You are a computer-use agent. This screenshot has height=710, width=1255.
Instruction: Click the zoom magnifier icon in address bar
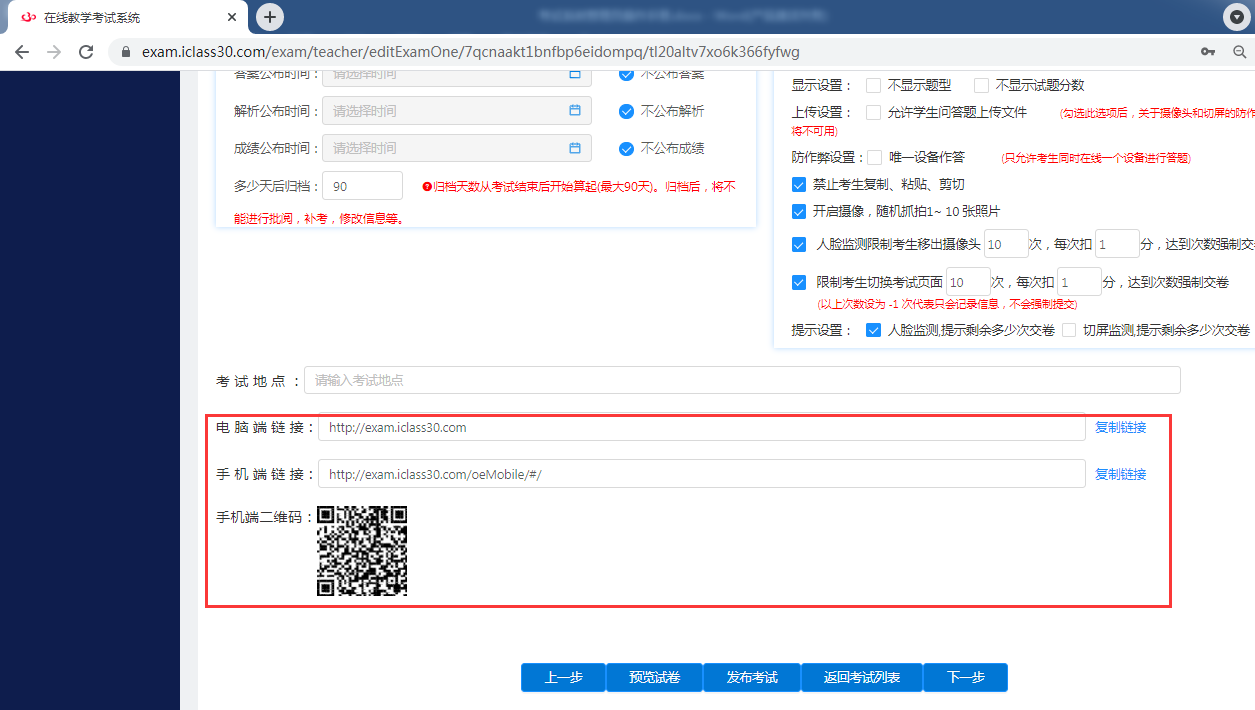pos(1239,52)
